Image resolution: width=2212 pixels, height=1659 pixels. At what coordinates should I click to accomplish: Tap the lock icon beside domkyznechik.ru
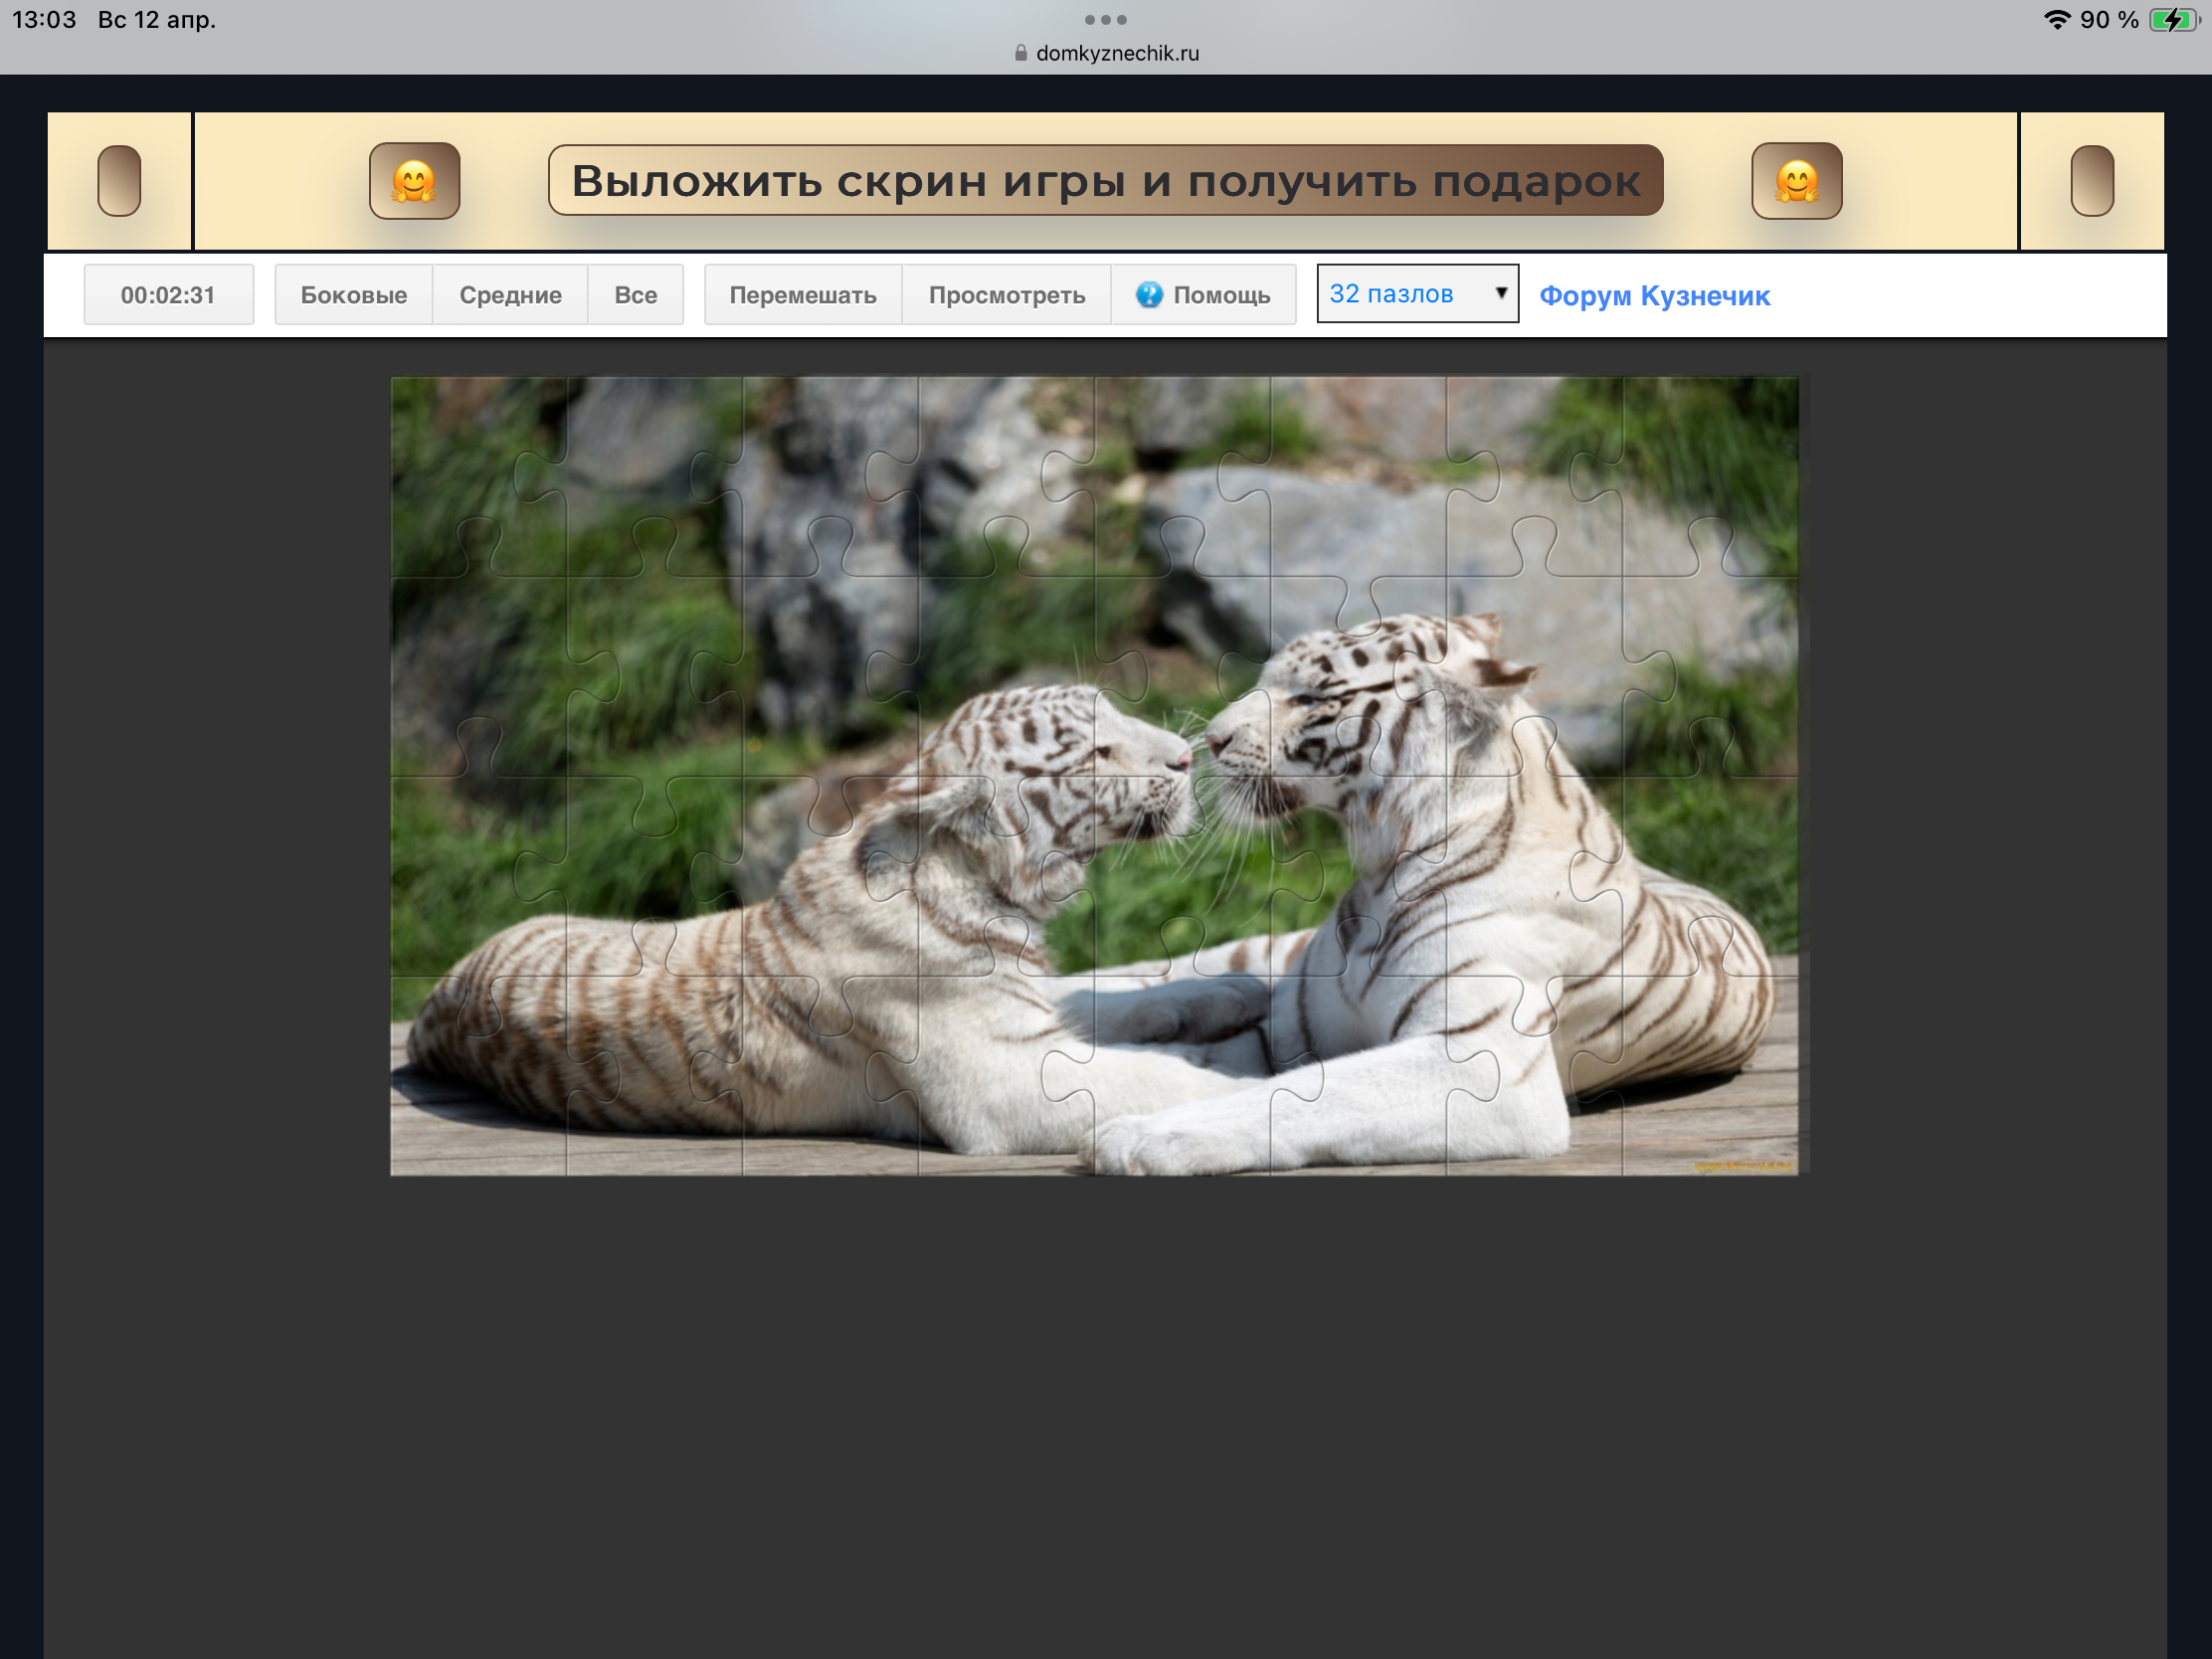tap(1021, 53)
